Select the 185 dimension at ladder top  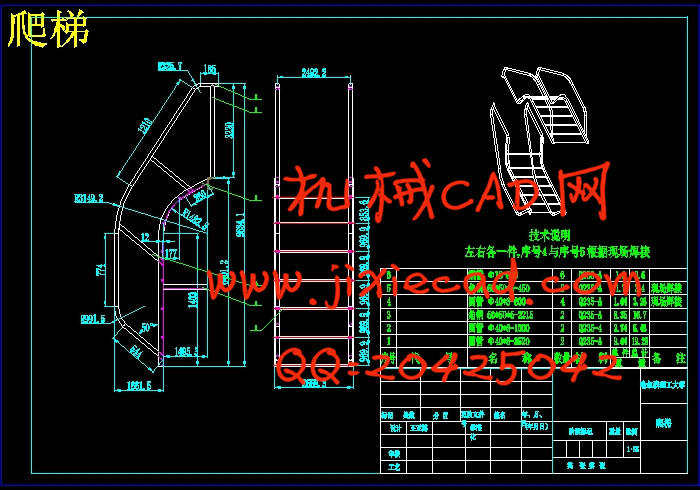(209, 69)
